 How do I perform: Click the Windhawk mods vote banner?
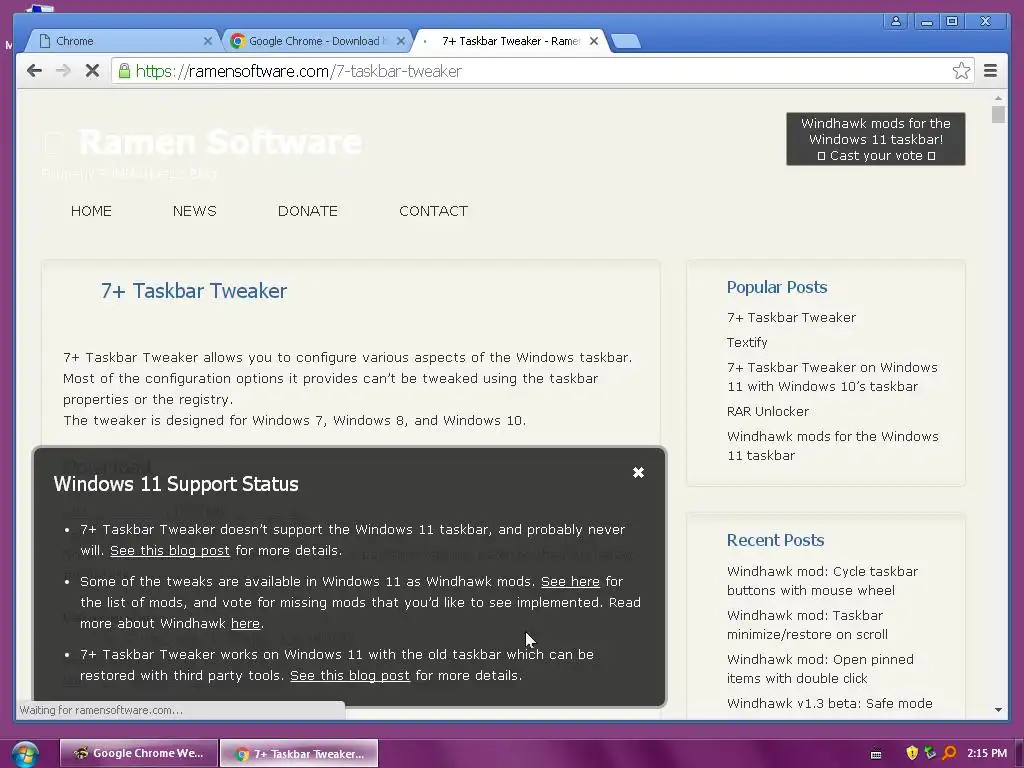point(876,139)
